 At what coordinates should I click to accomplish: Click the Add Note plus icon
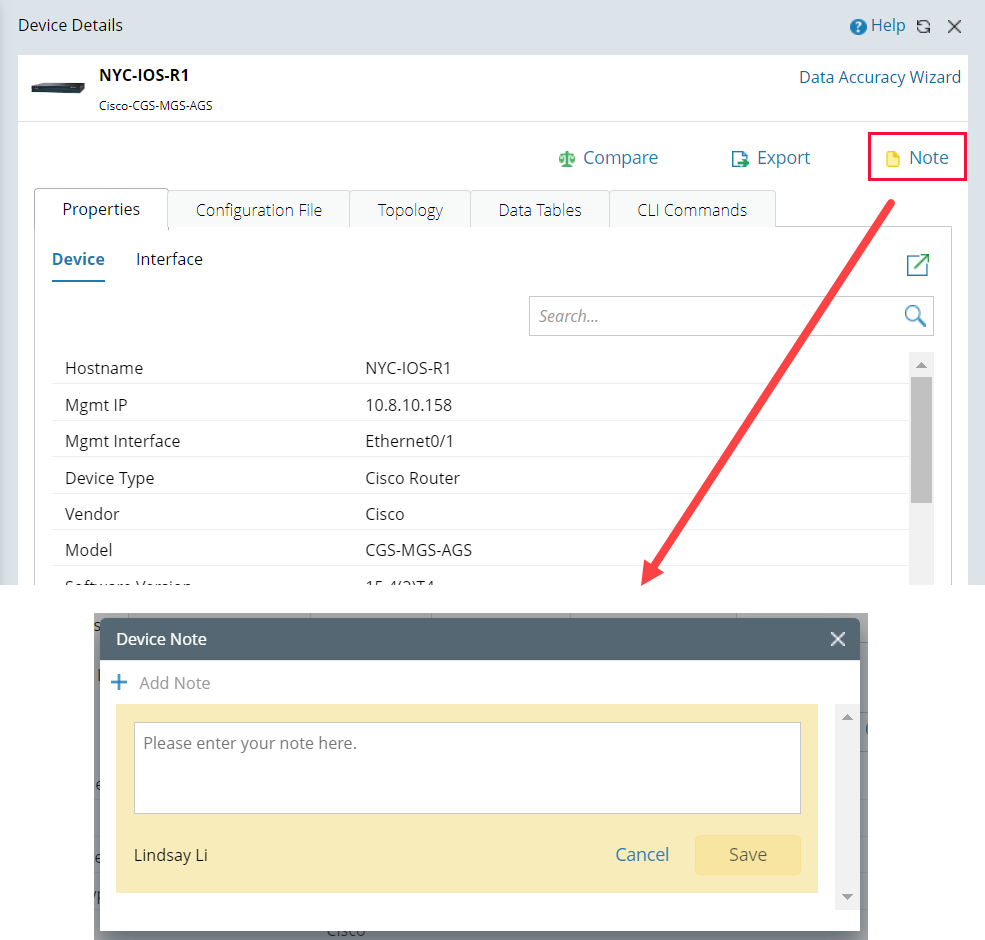pyautogui.click(x=120, y=682)
